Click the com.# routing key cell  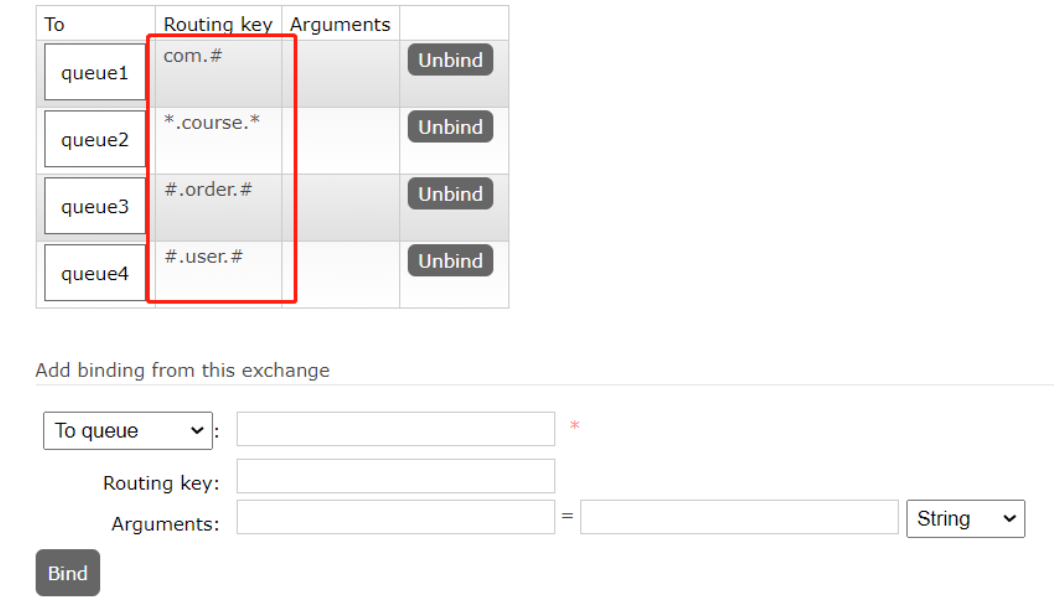pos(219,73)
